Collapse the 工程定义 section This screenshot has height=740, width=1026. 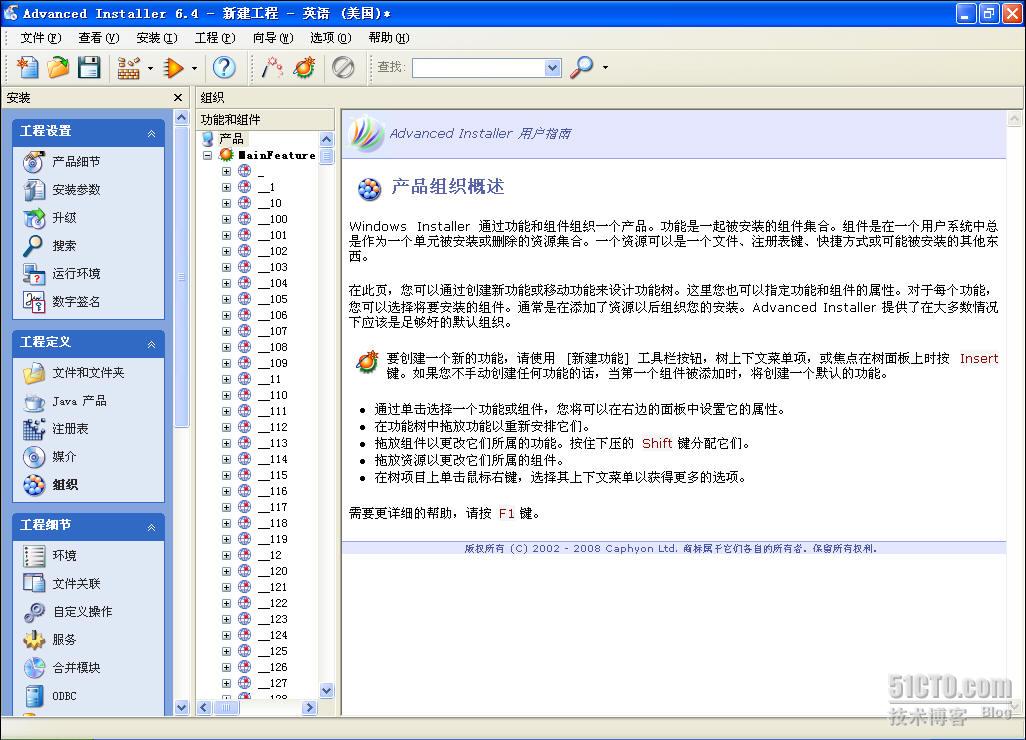coord(151,344)
